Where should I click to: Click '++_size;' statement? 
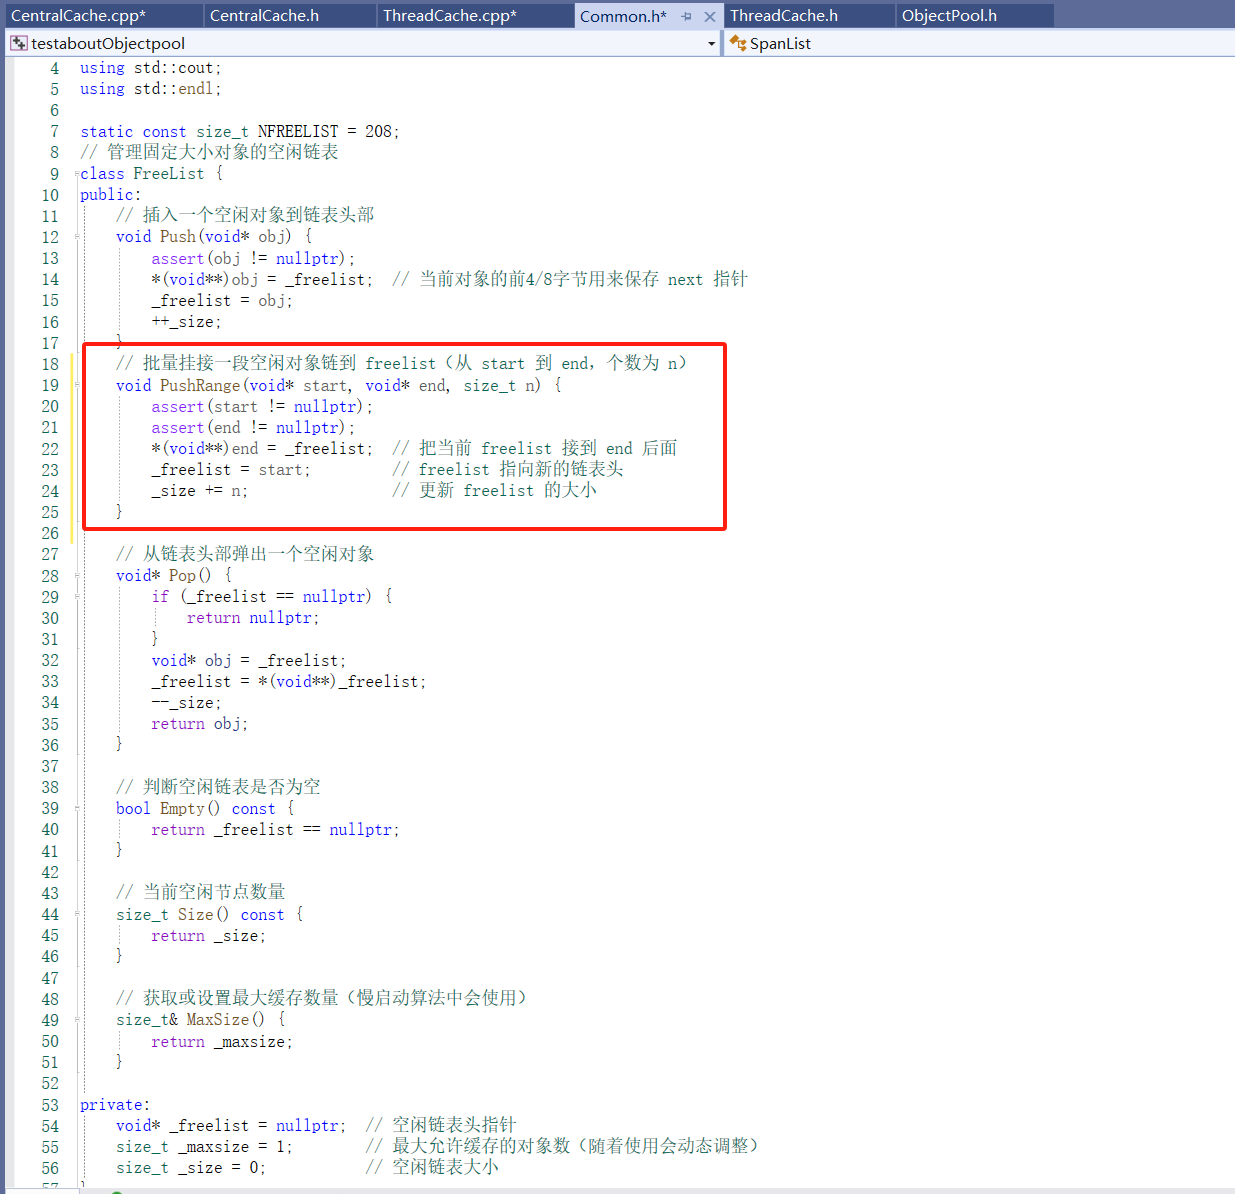pos(186,322)
